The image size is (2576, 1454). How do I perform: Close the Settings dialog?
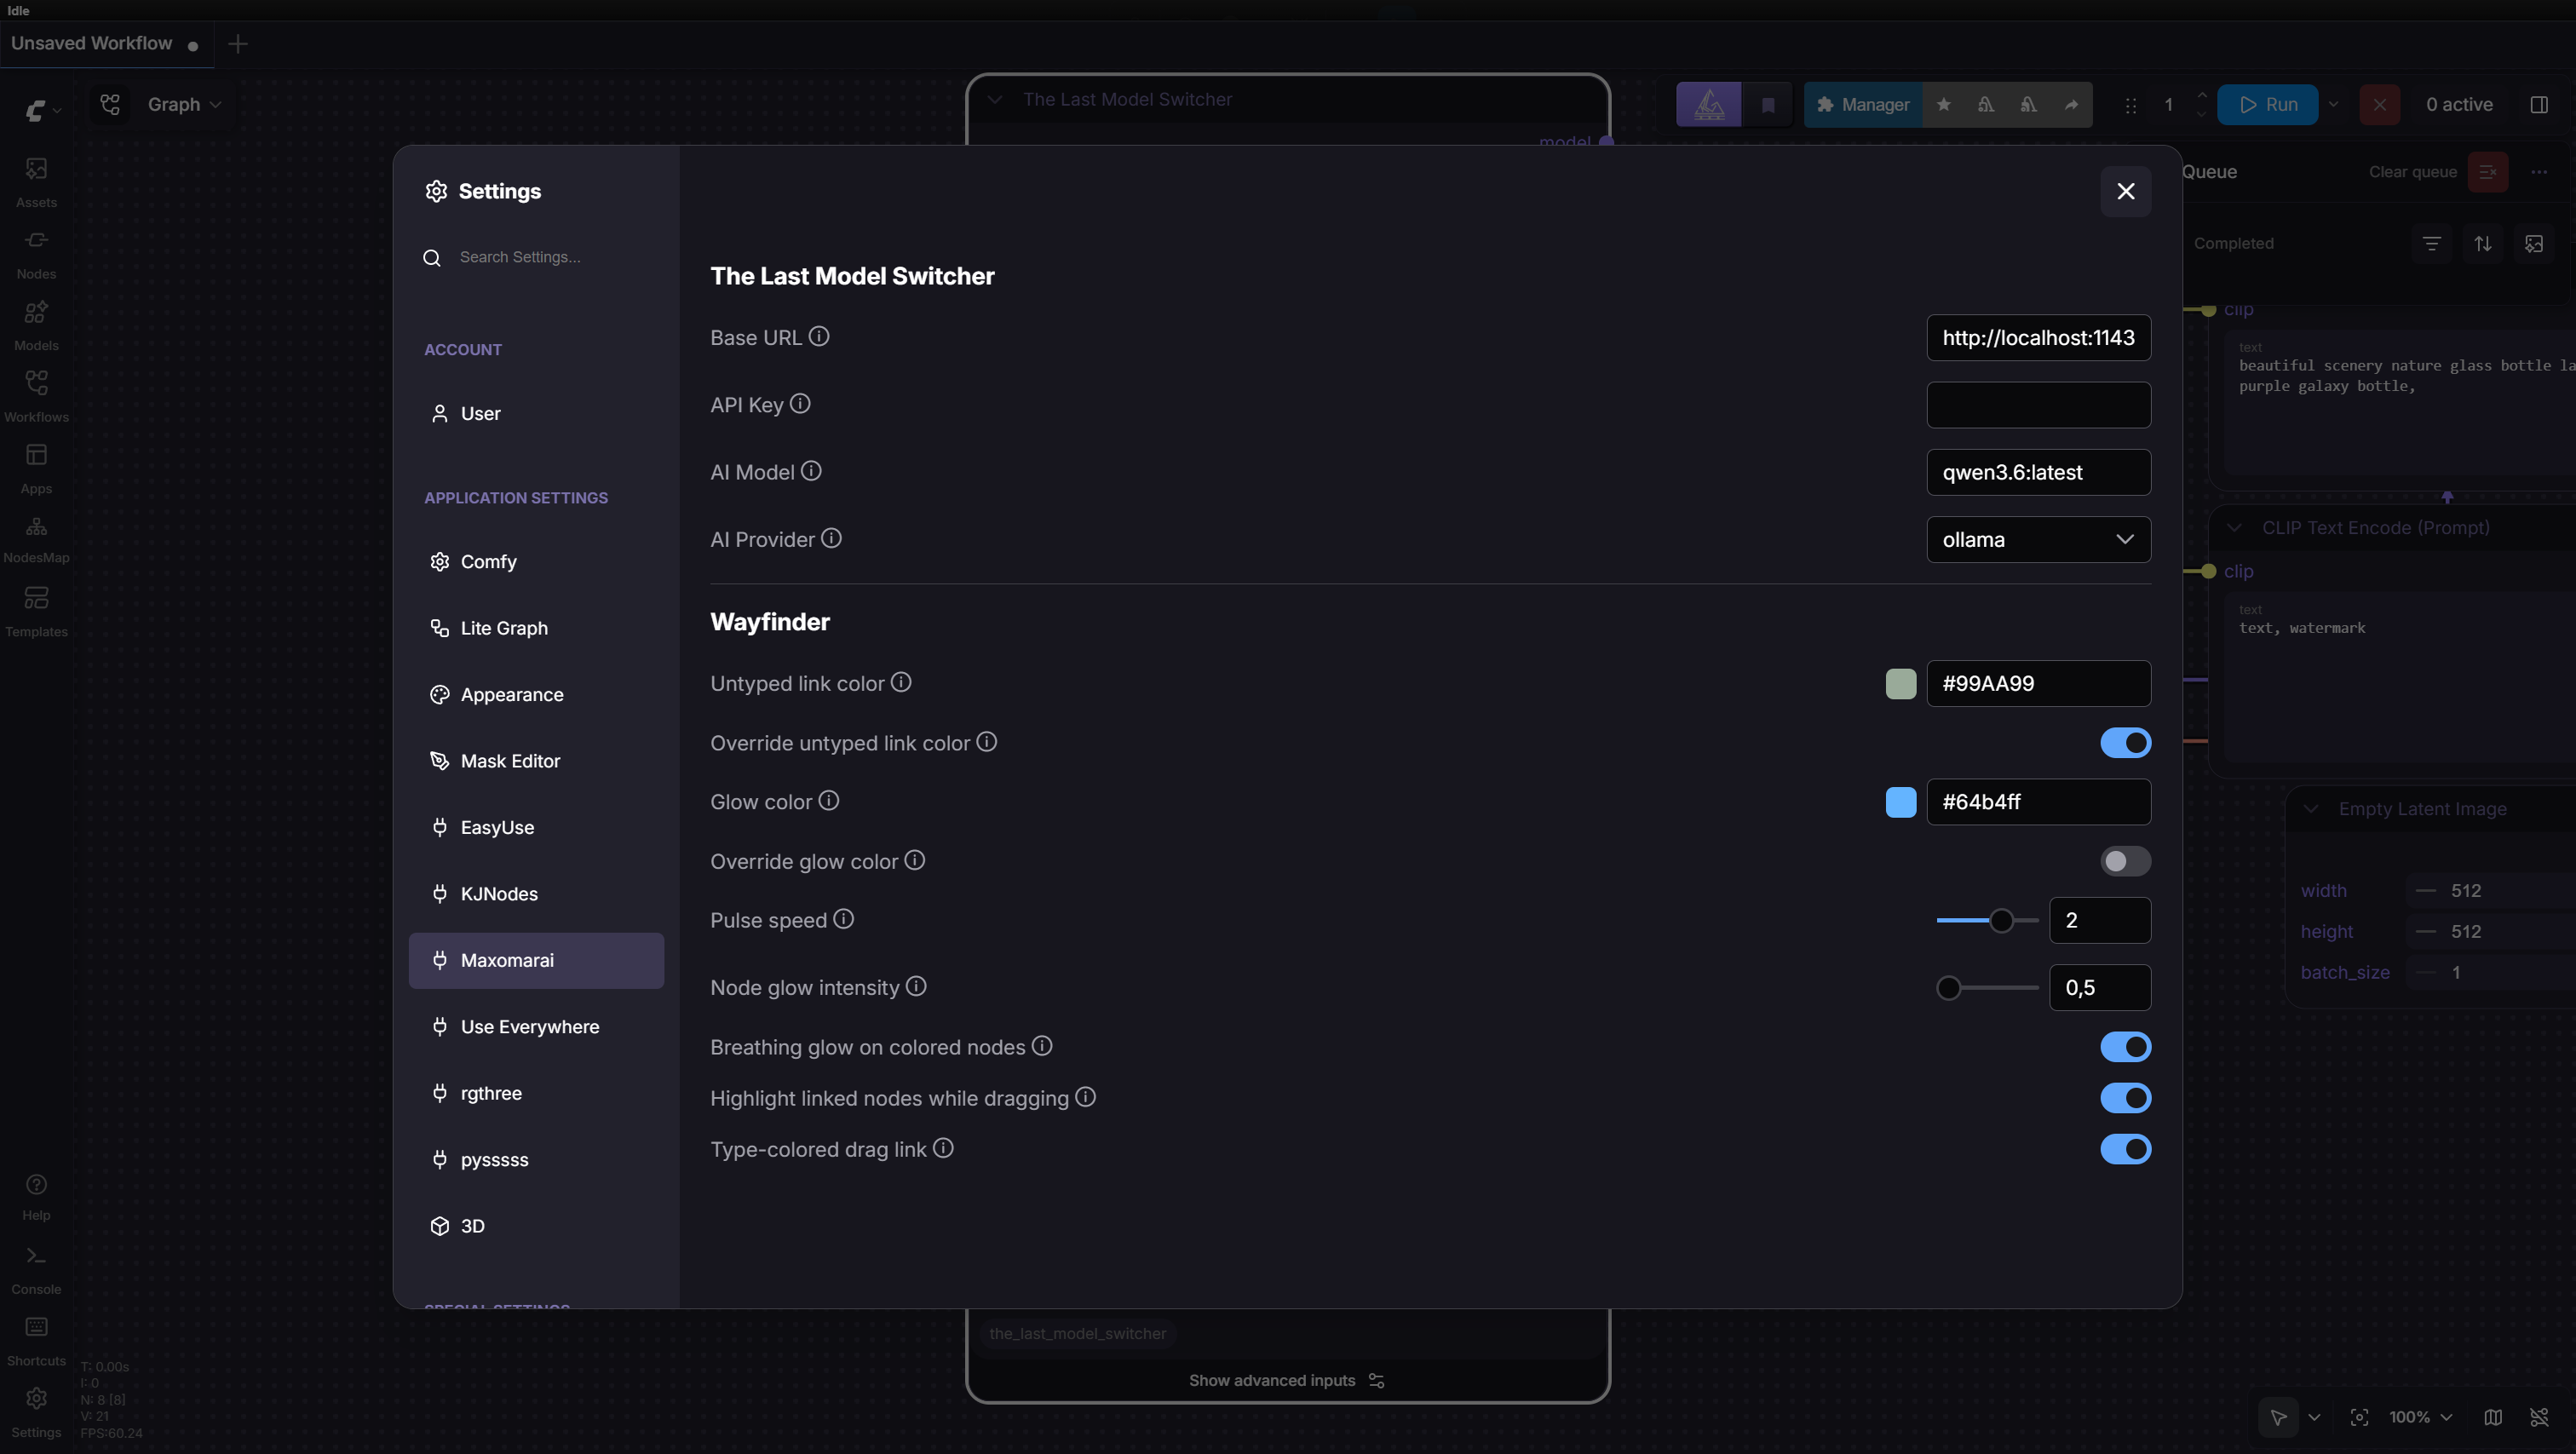[x=2125, y=191]
